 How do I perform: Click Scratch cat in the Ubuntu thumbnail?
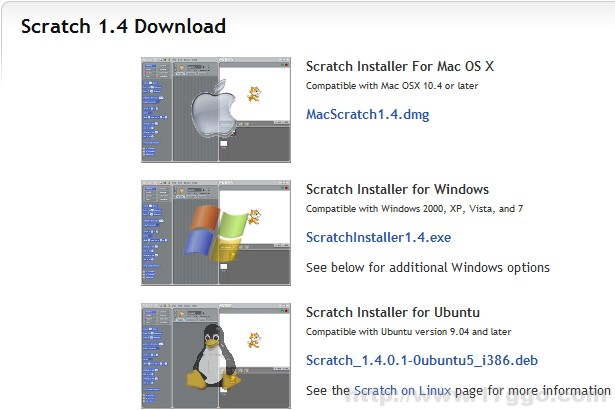(x=253, y=341)
